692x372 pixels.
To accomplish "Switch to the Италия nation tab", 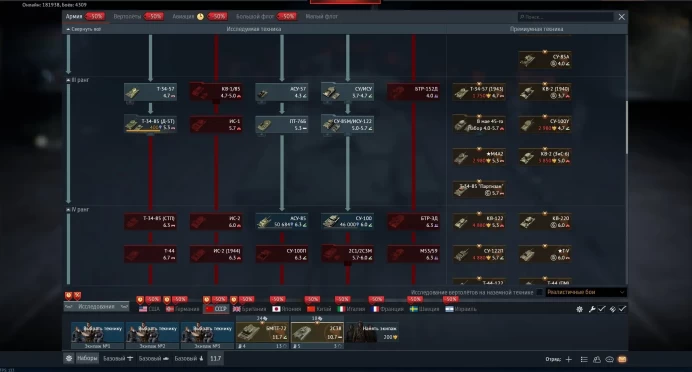I will [x=351, y=309].
